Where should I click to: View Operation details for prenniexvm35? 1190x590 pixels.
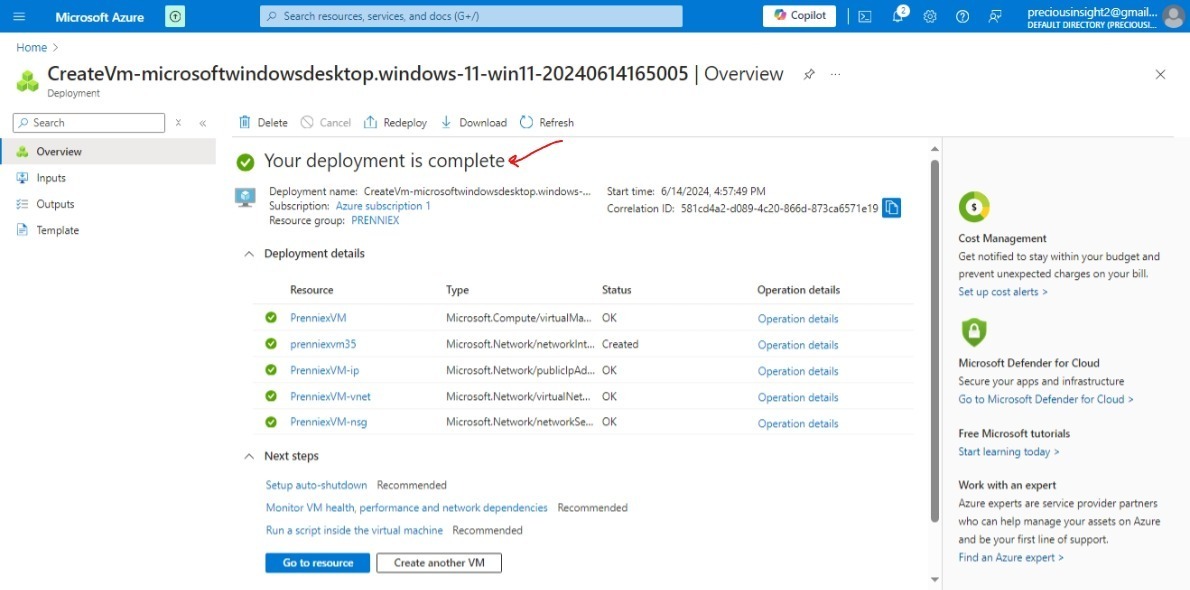798,345
